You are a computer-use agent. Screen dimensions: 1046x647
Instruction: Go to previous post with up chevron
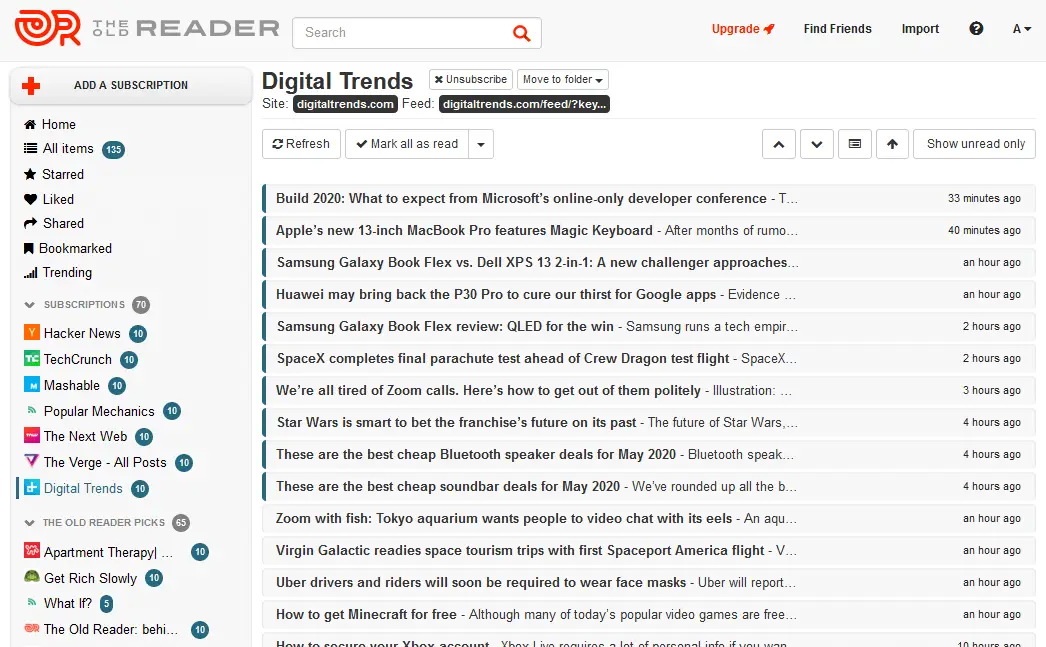tap(778, 144)
